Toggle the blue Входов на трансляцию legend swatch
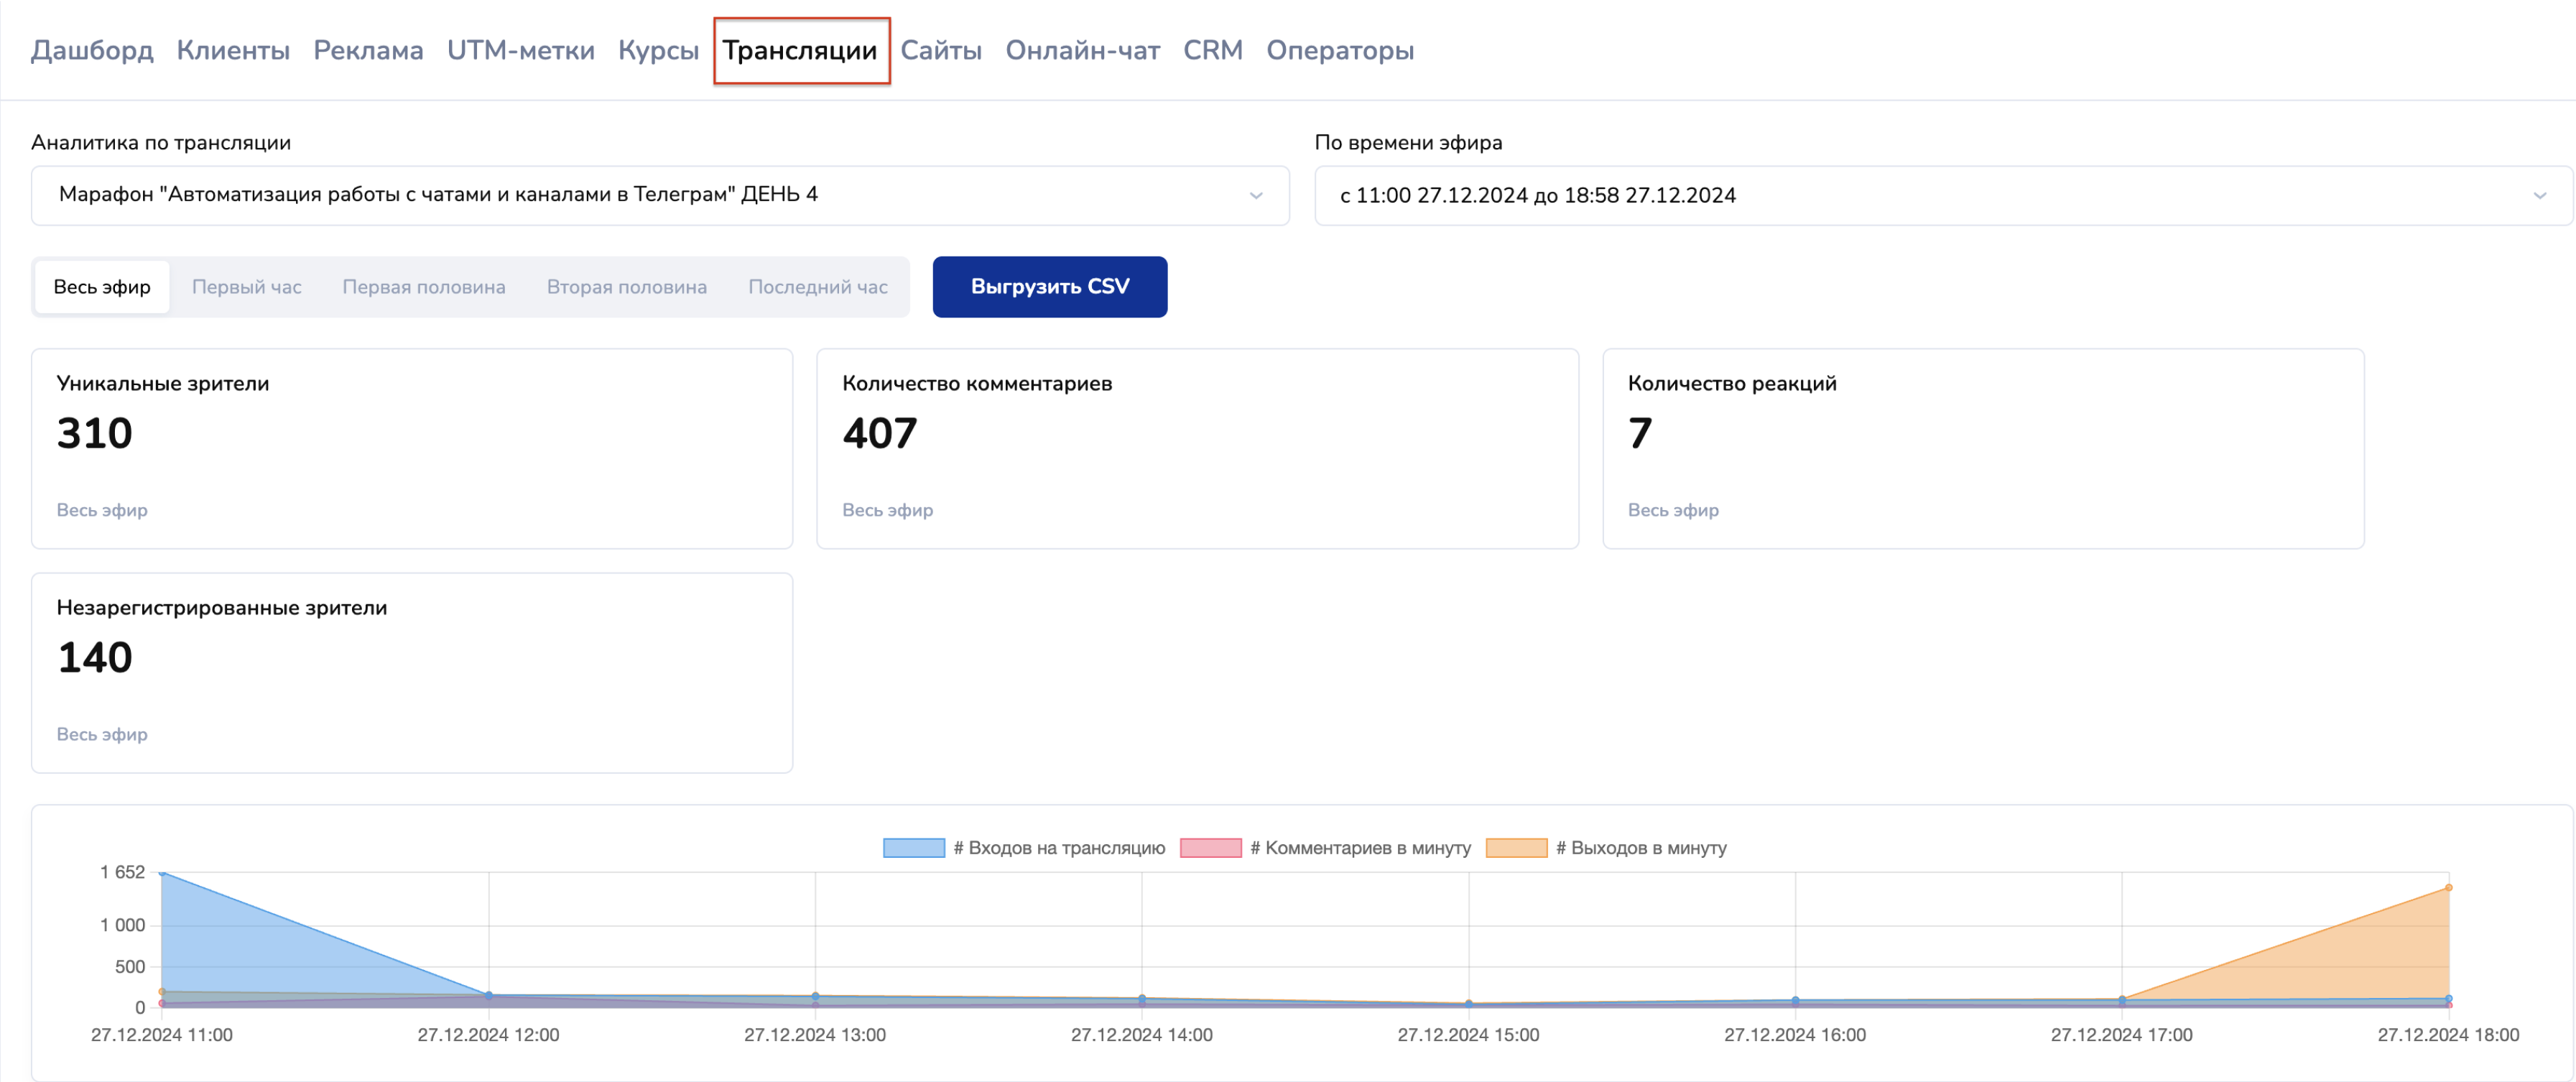The image size is (2576, 1082). coord(913,848)
